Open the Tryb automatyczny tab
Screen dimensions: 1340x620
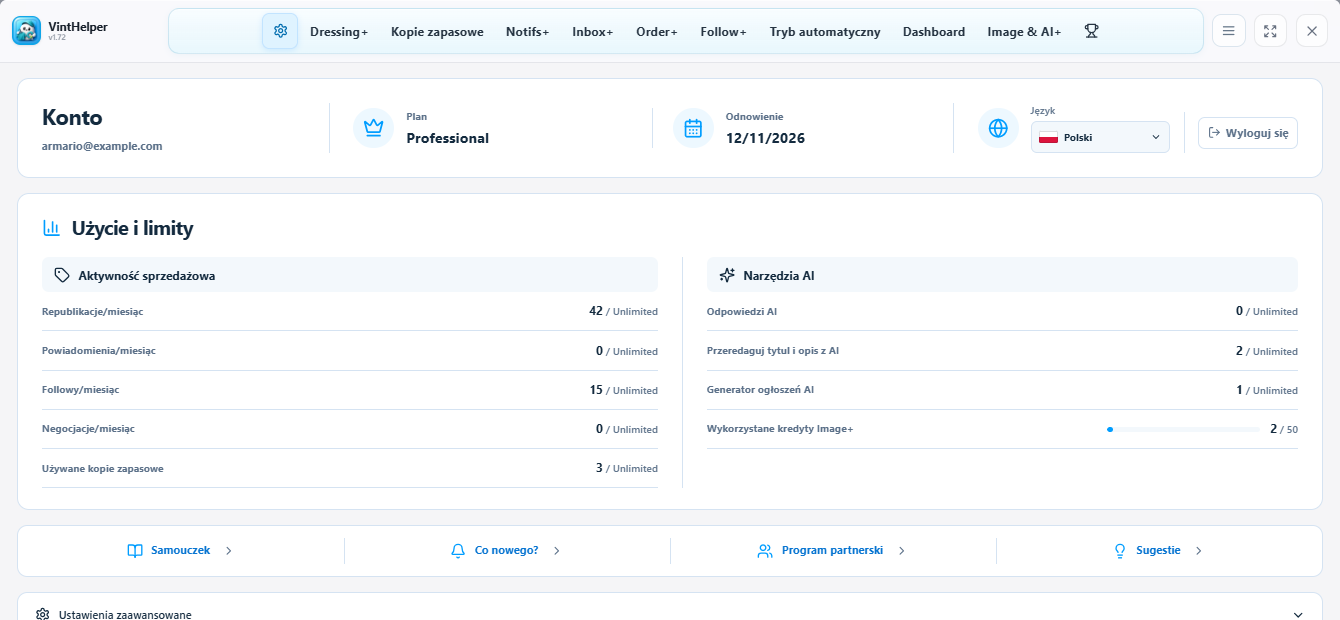pyautogui.click(x=825, y=31)
